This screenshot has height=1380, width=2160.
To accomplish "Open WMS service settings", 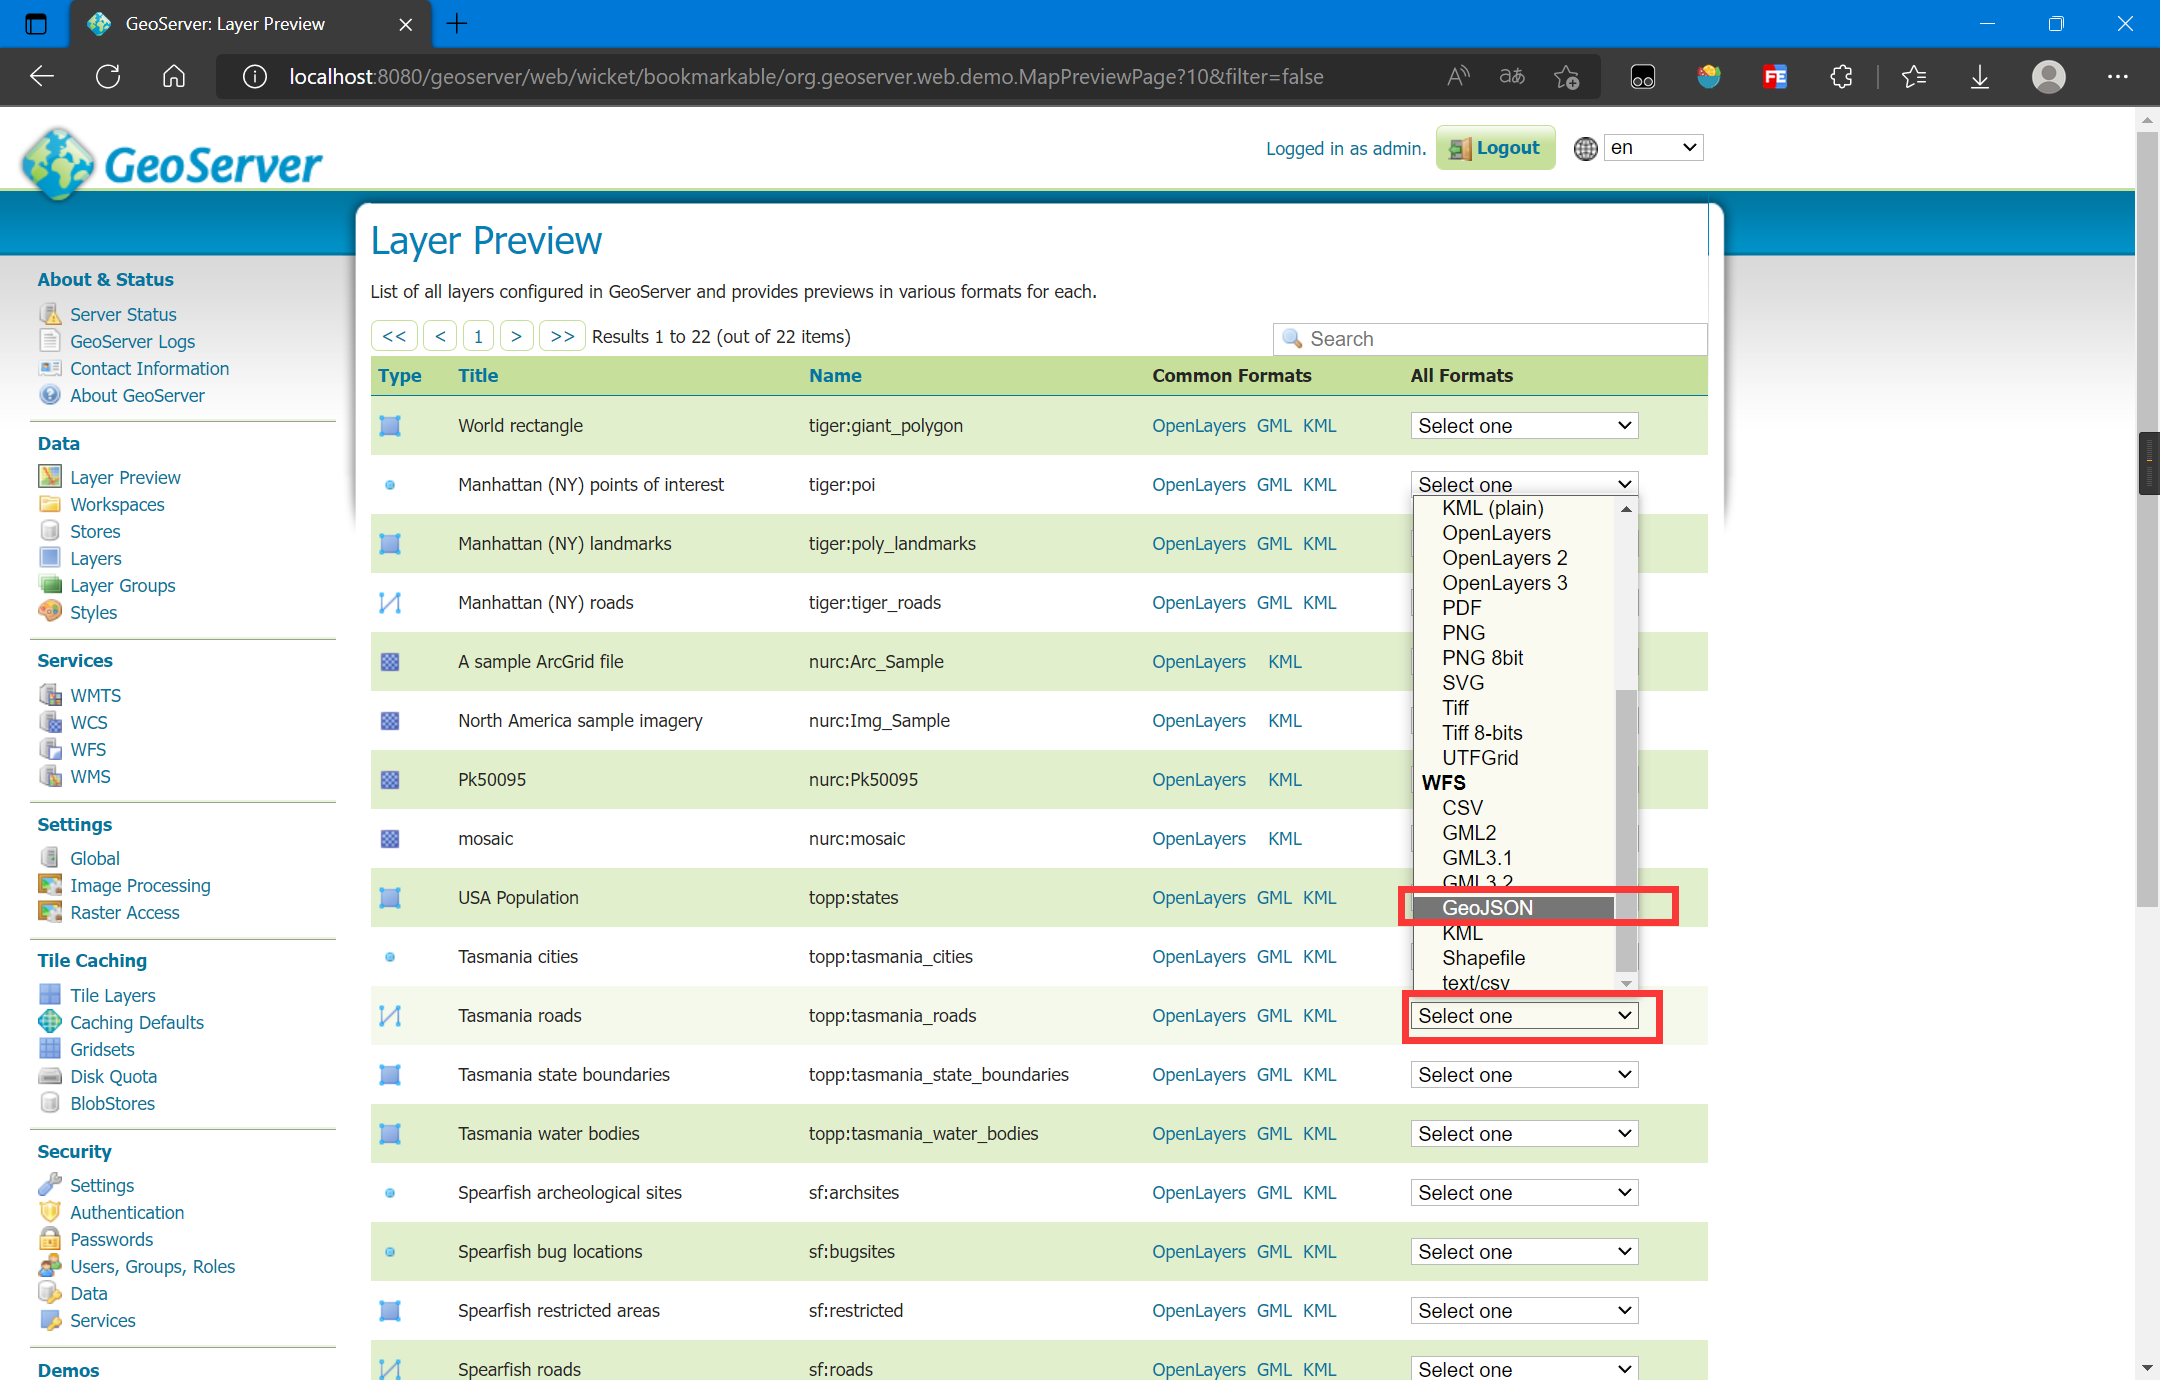I will (x=90, y=776).
